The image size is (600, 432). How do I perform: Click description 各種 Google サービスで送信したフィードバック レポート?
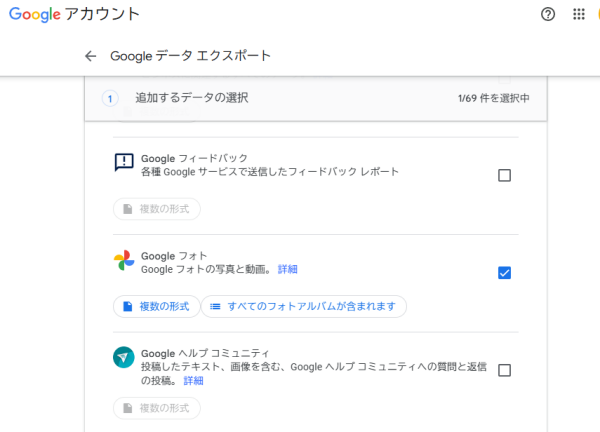(270, 172)
